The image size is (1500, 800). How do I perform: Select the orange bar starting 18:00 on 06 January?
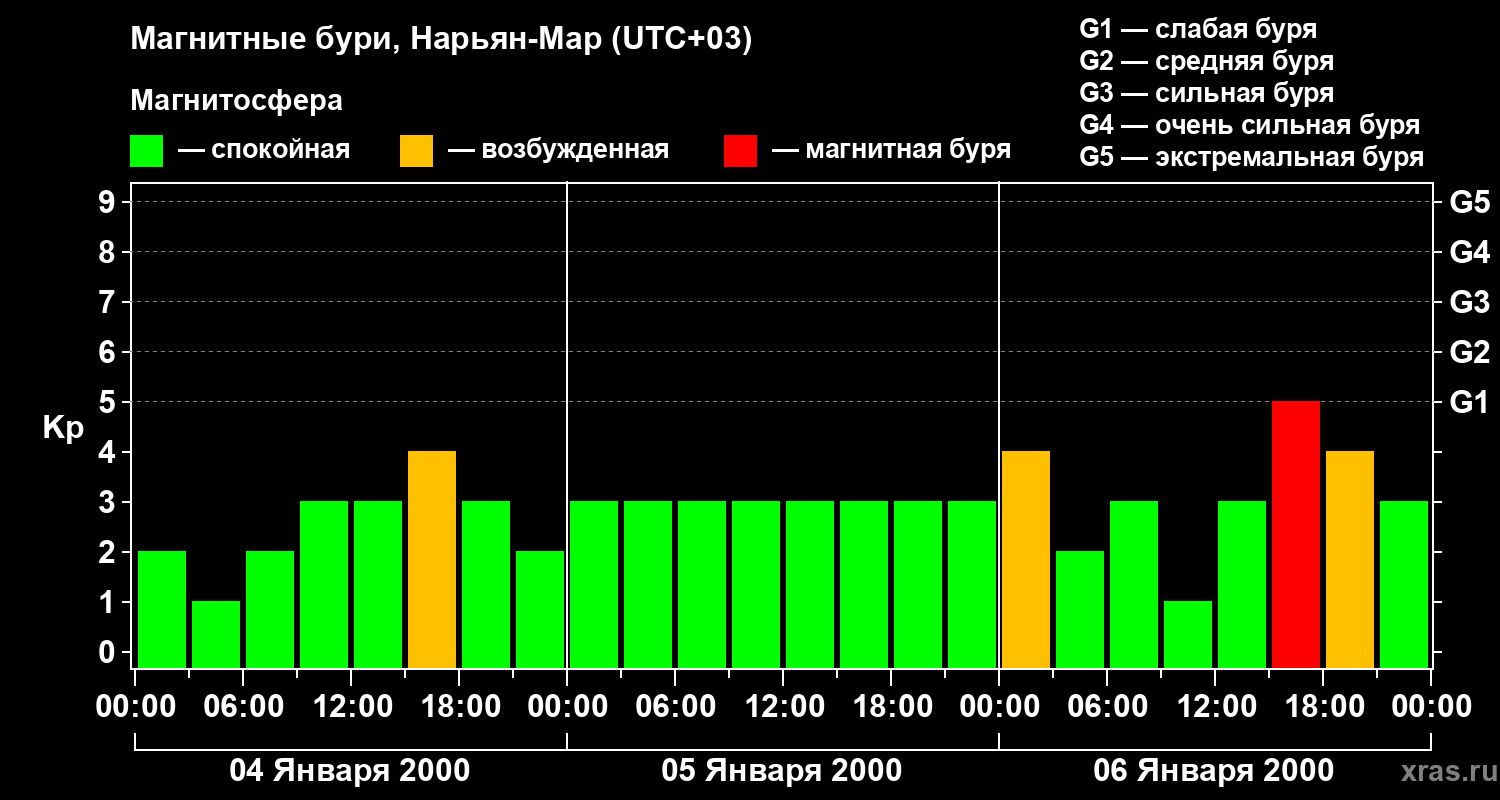coord(1350,559)
